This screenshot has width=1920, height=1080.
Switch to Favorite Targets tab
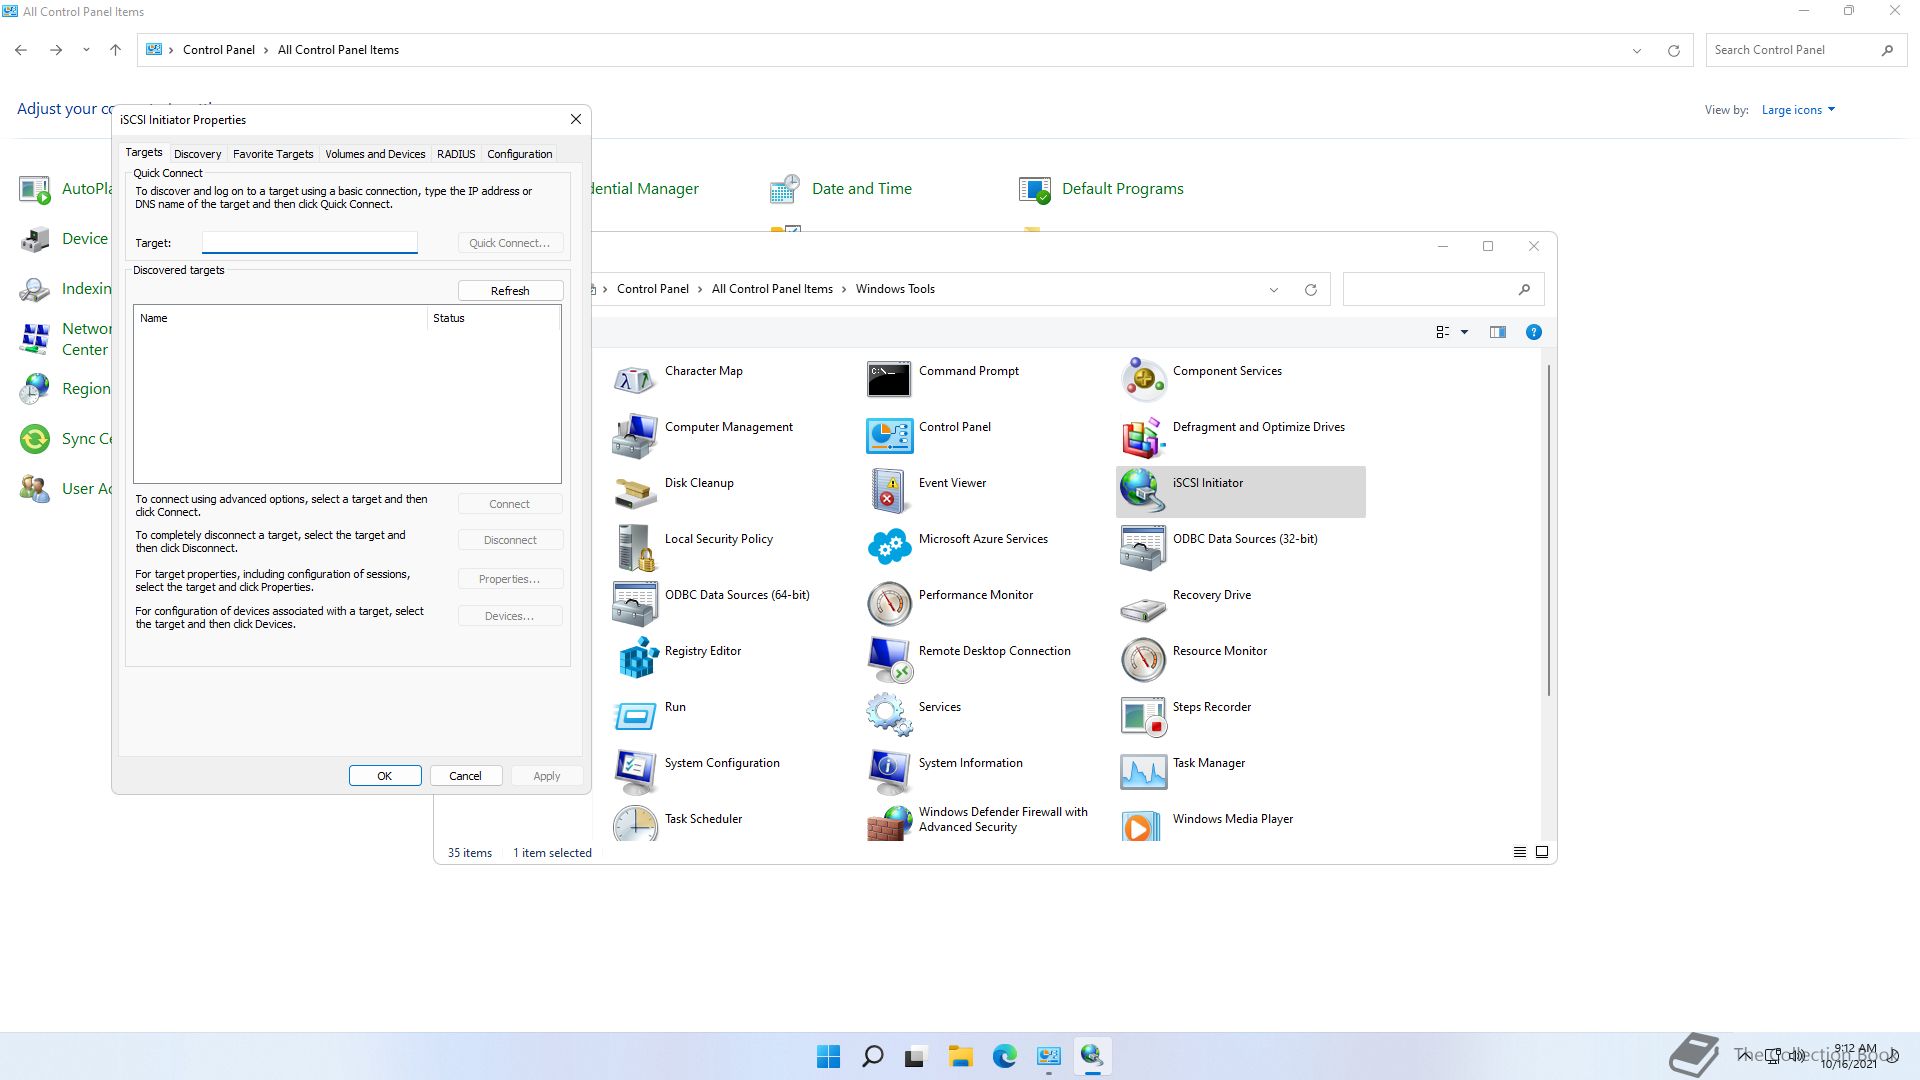(x=273, y=154)
